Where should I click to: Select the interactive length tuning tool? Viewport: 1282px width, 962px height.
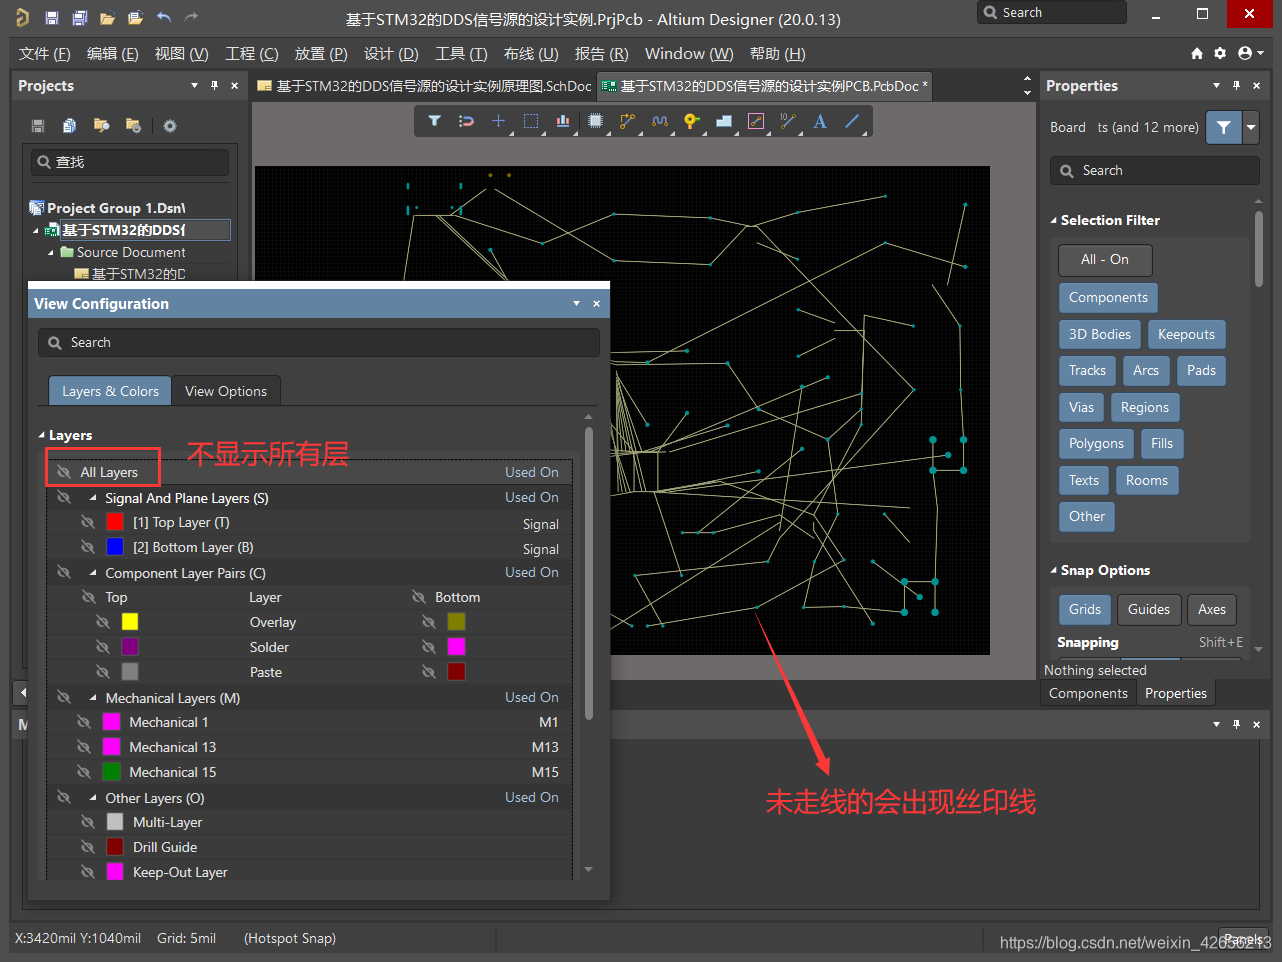tap(659, 121)
